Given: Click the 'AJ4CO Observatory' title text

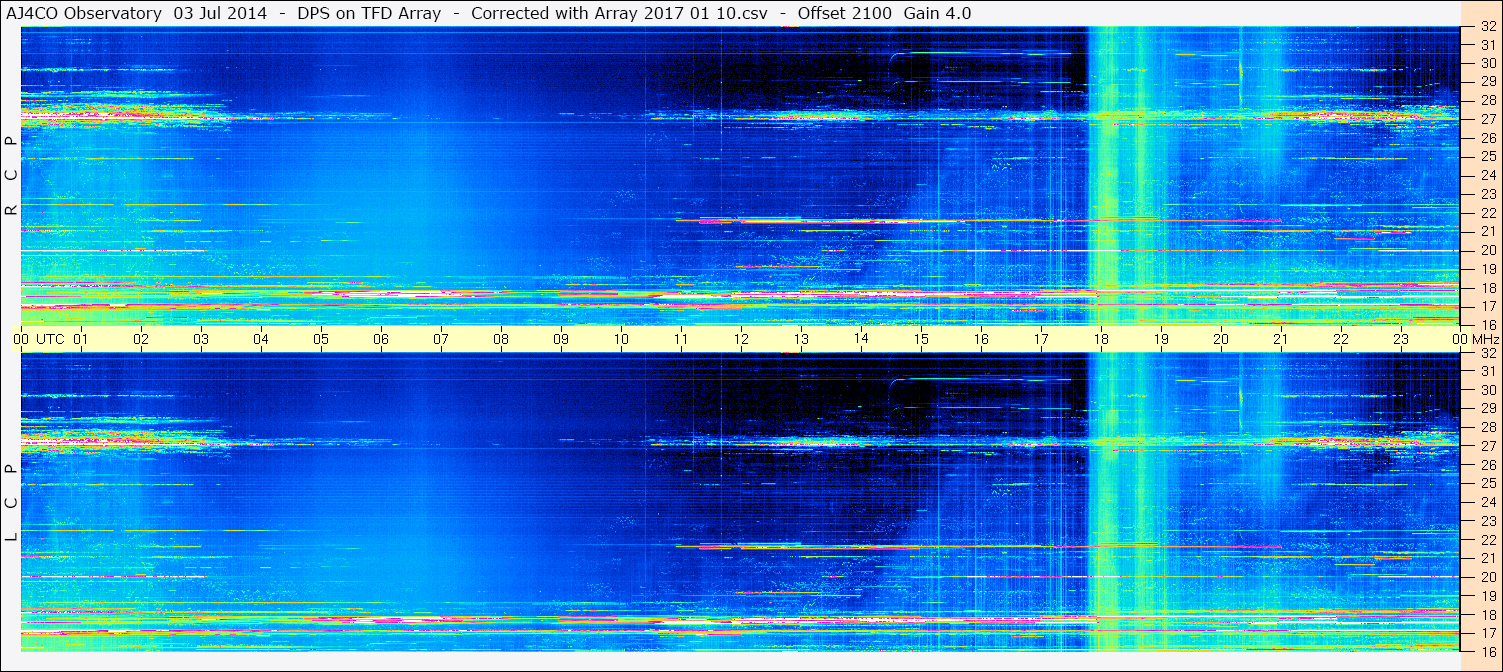Looking at the screenshot, I should 85,13.
